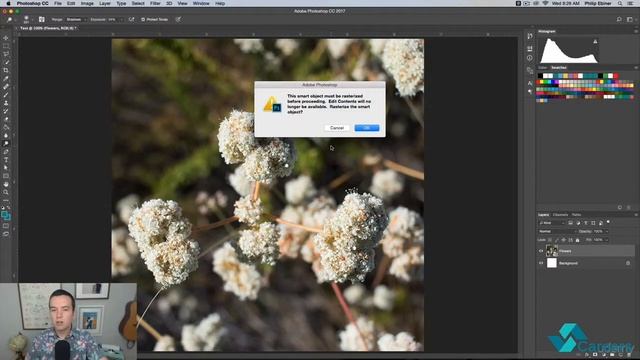Select the Pen tool
The image size is (640, 360).
point(6,152)
